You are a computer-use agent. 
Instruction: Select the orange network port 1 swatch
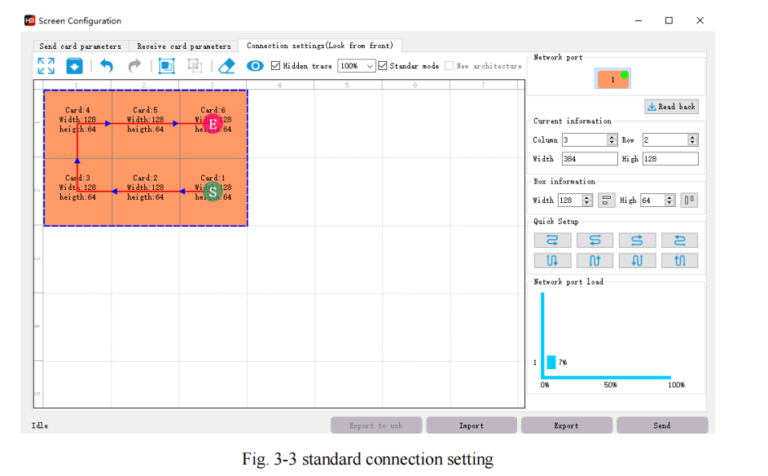pyautogui.click(x=613, y=79)
